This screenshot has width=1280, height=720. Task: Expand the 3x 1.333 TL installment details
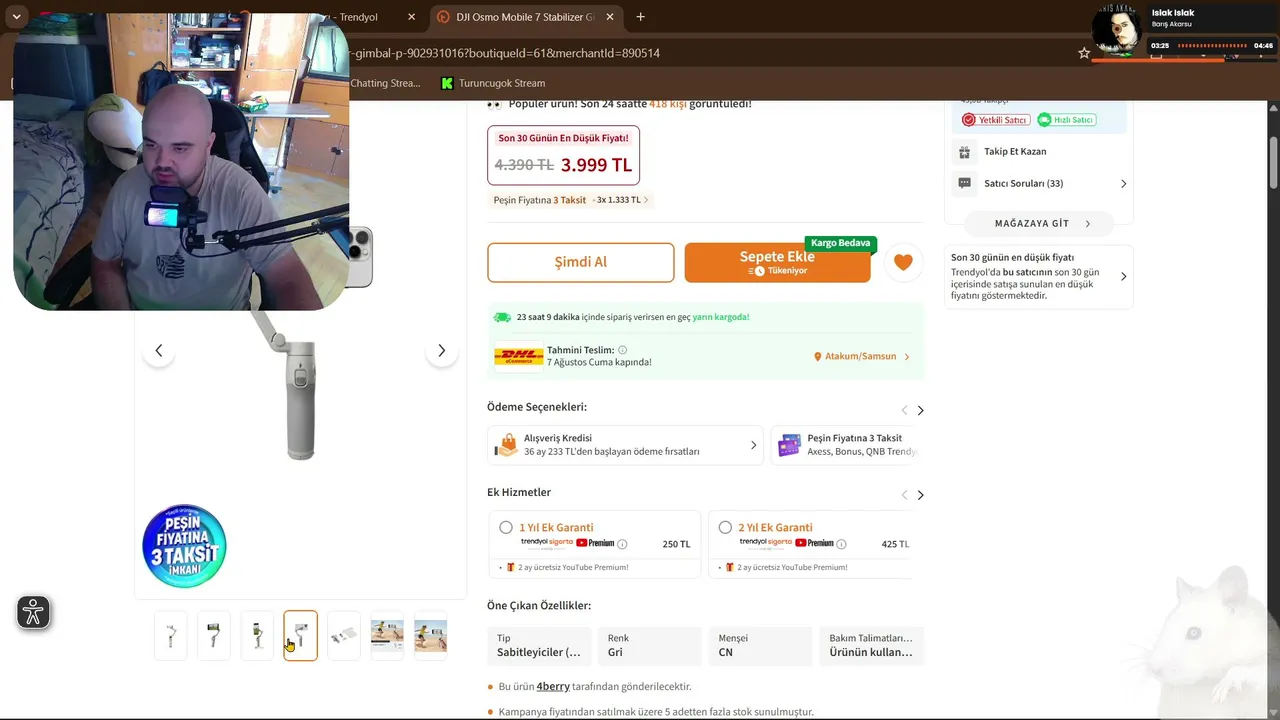[620, 200]
